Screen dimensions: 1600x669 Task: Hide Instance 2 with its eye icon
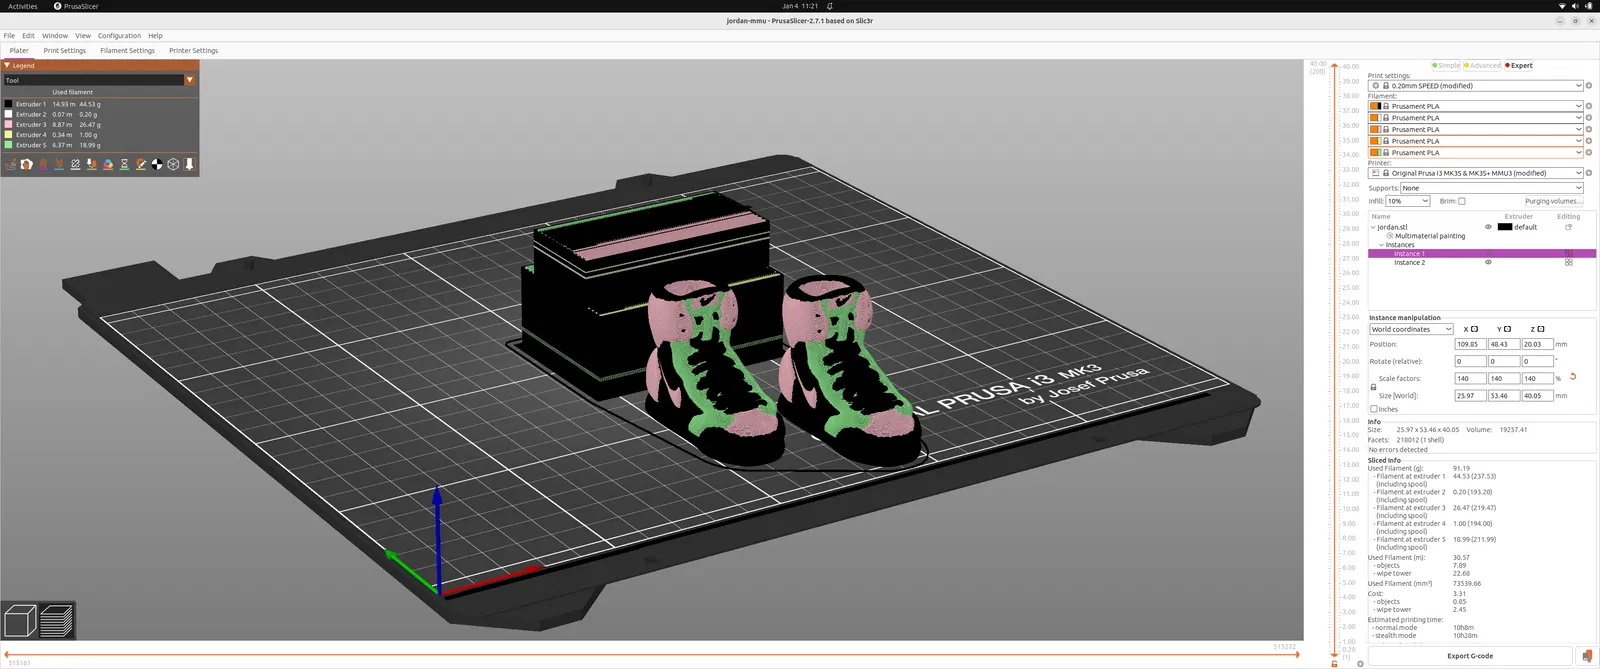click(1488, 263)
